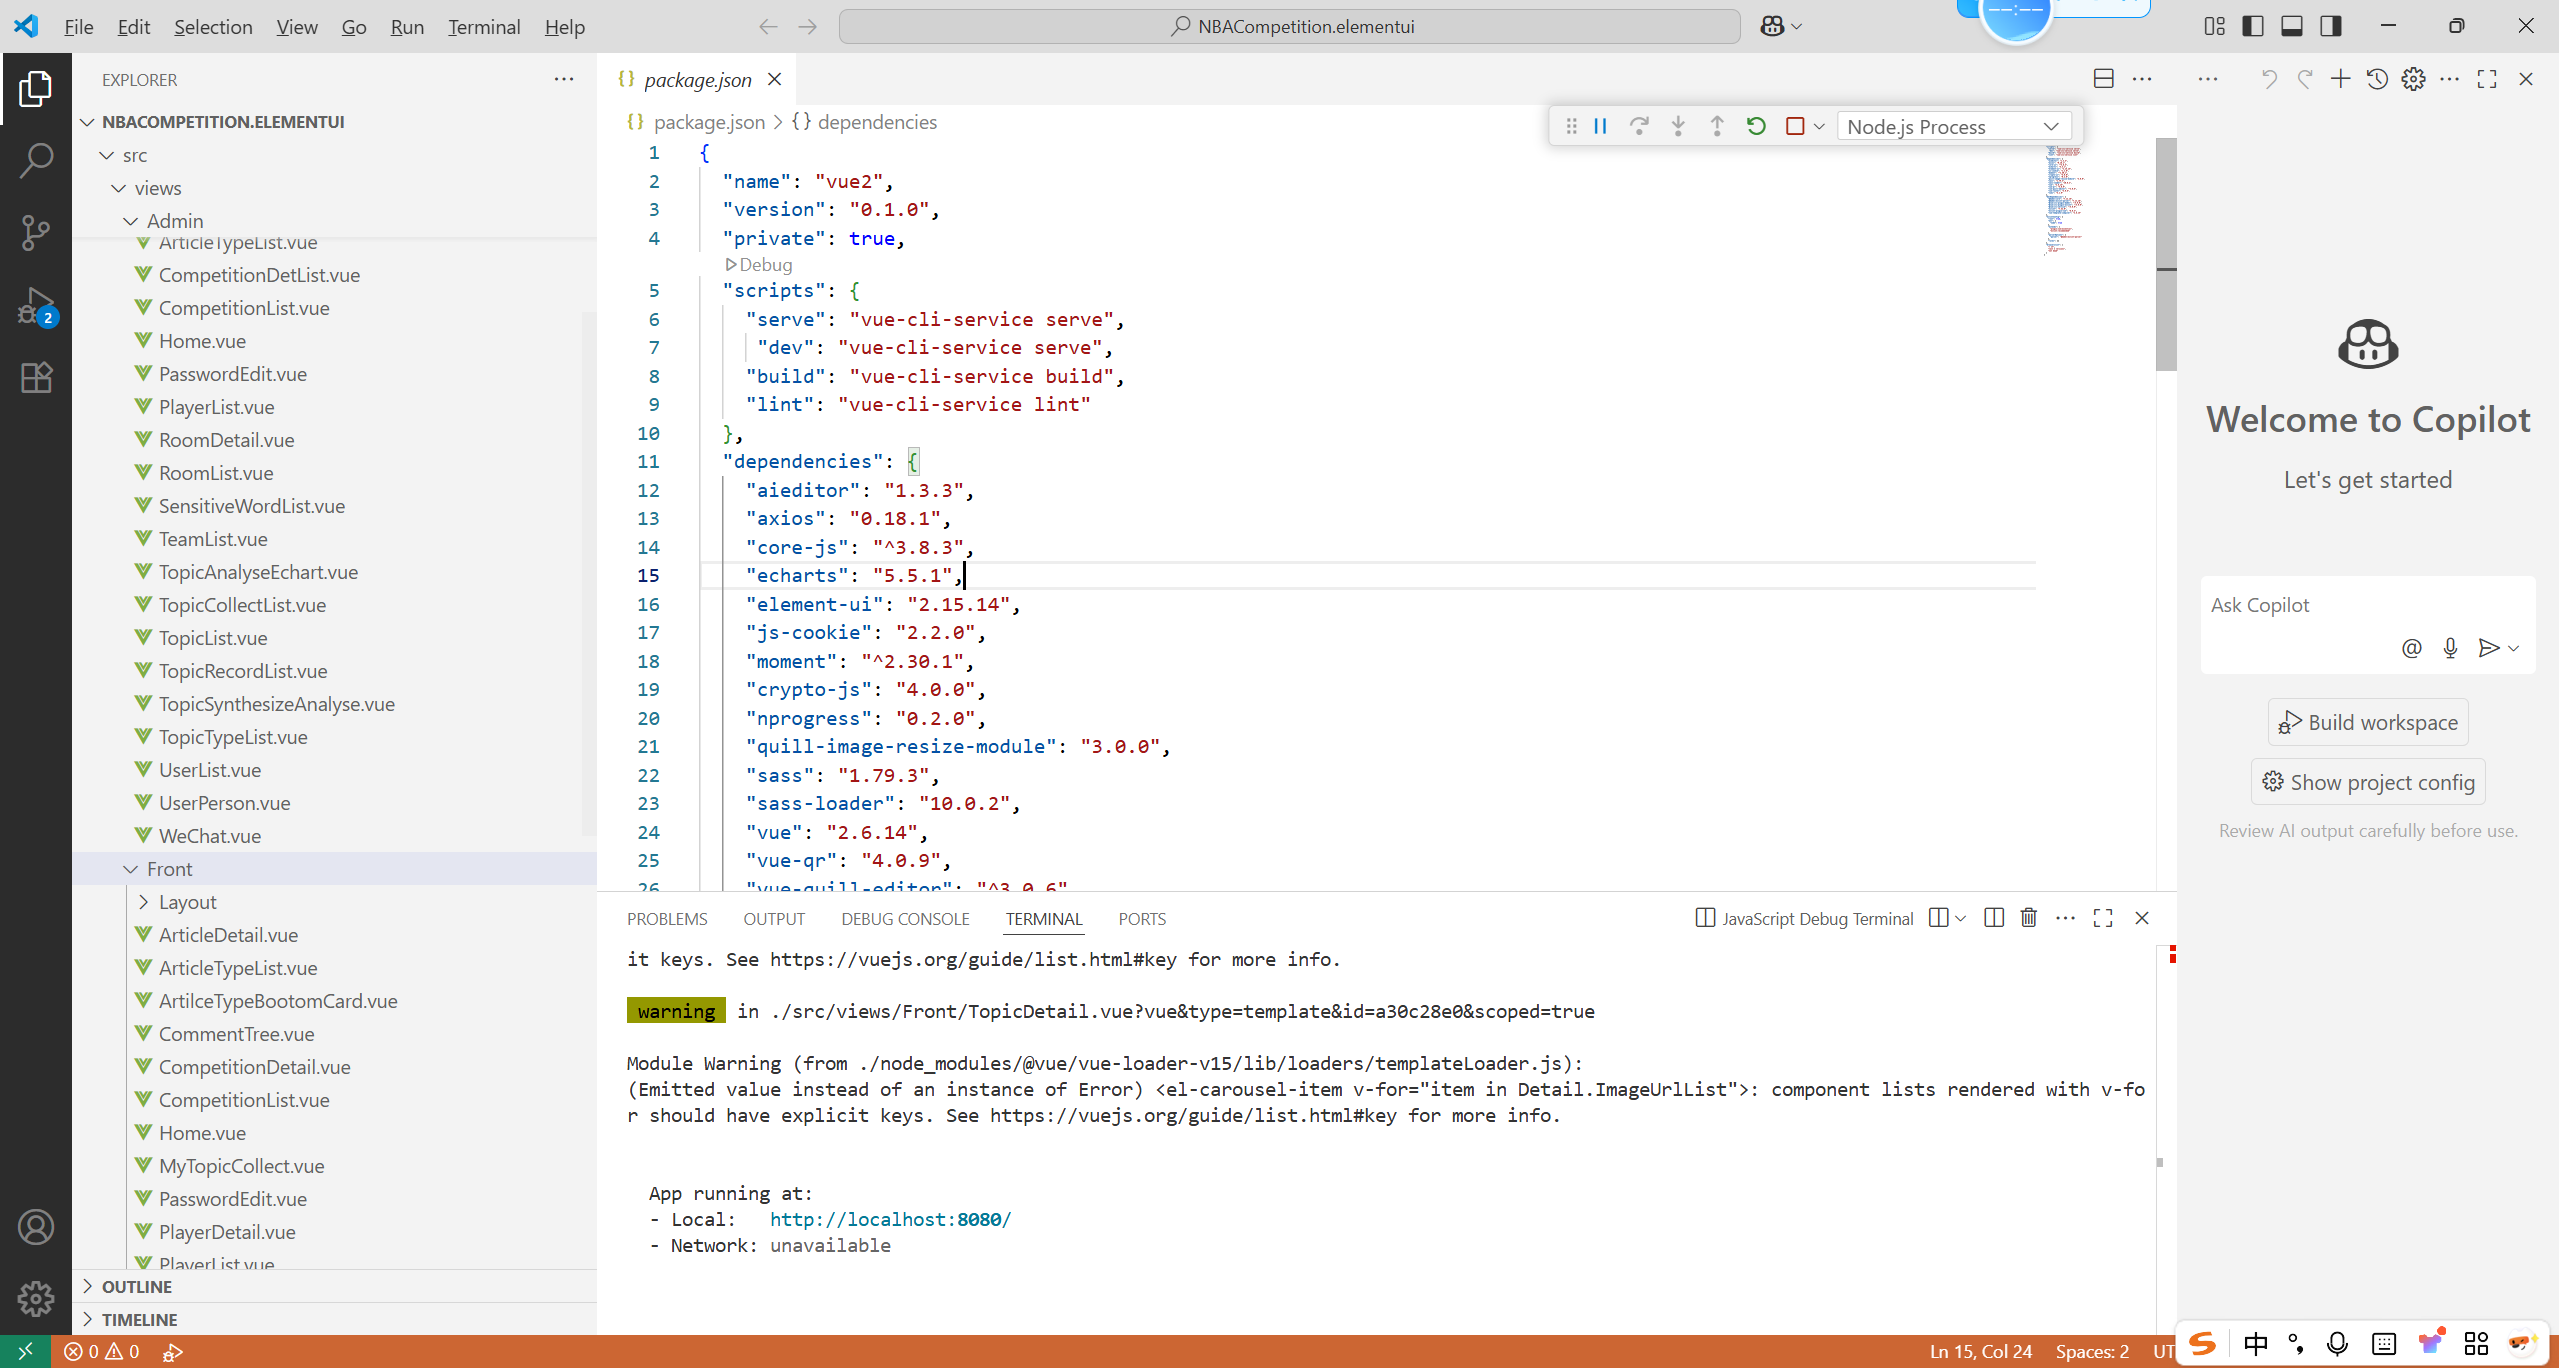Restart the debug session

coord(1756,126)
